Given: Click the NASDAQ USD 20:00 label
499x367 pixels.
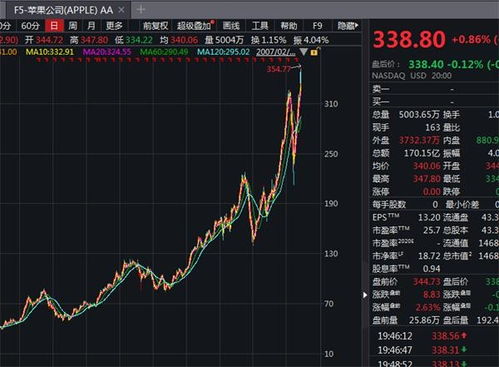Looking at the screenshot, I should tap(412, 76).
